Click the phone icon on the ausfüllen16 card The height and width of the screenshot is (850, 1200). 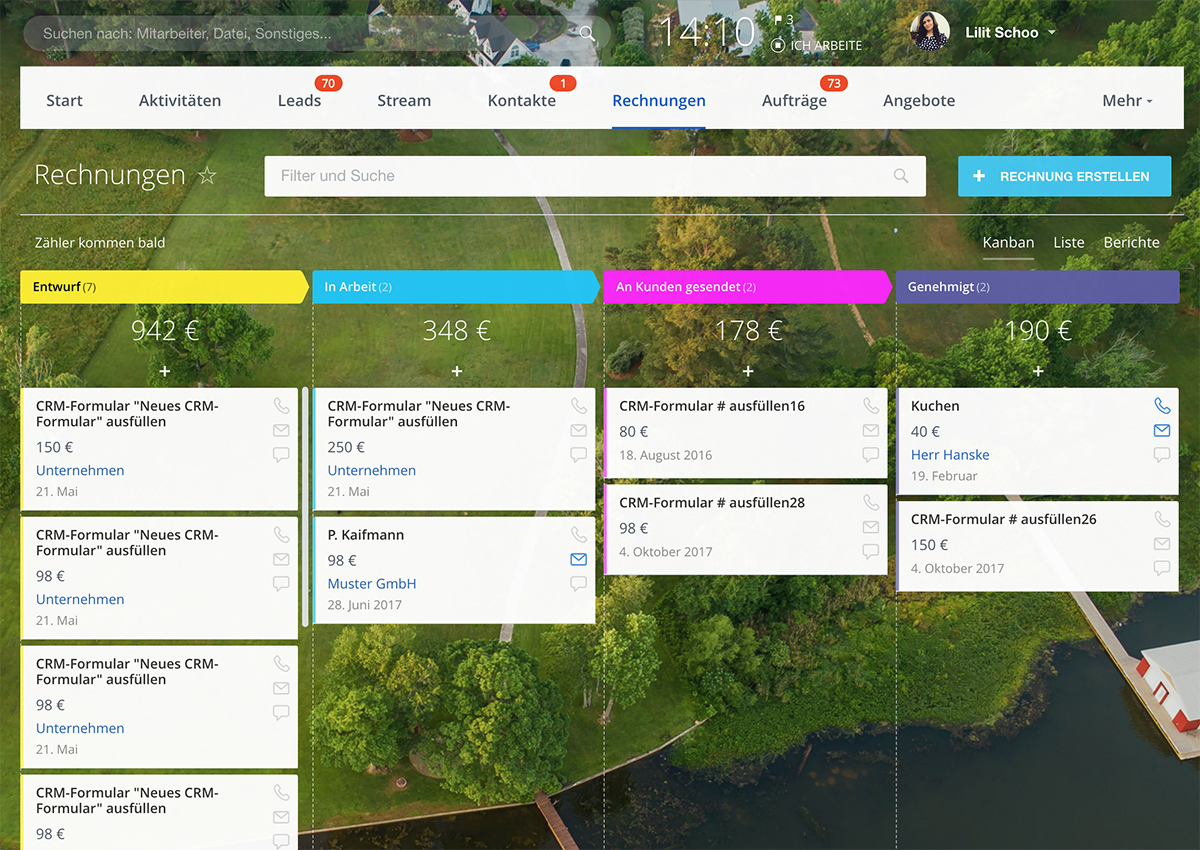coord(870,406)
